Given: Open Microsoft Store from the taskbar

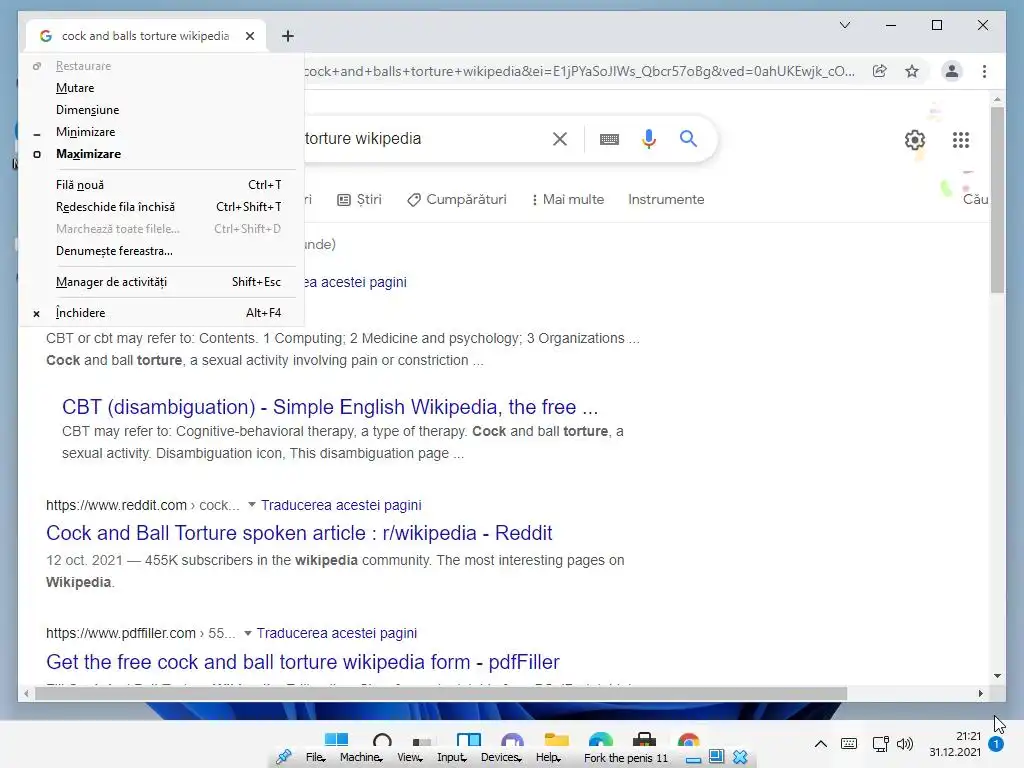Looking at the screenshot, I should pos(644,740).
